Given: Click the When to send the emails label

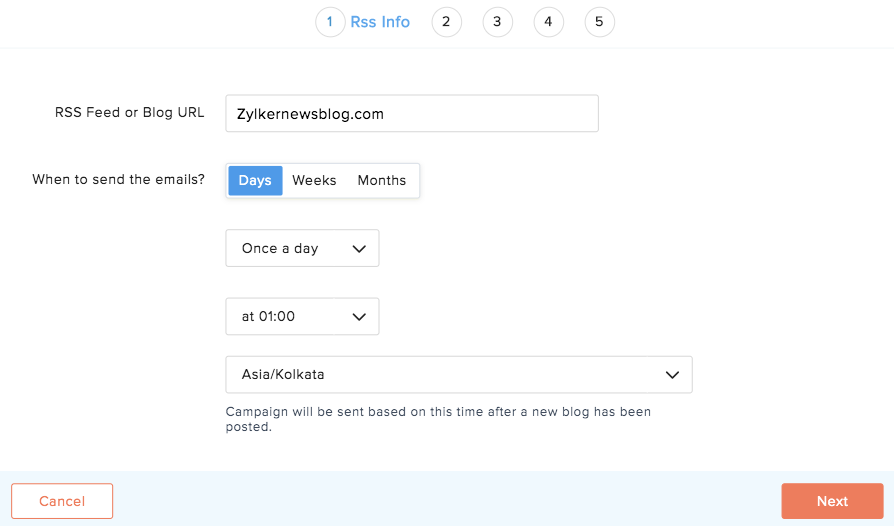Looking at the screenshot, I should coord(118,180).
